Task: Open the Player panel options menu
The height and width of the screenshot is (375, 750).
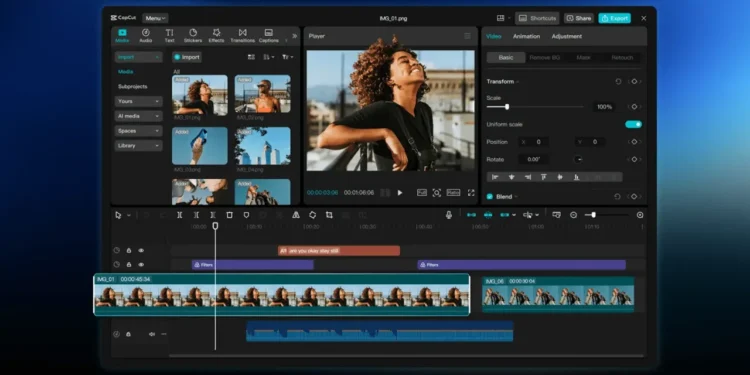Action: [x=467, y=36]
